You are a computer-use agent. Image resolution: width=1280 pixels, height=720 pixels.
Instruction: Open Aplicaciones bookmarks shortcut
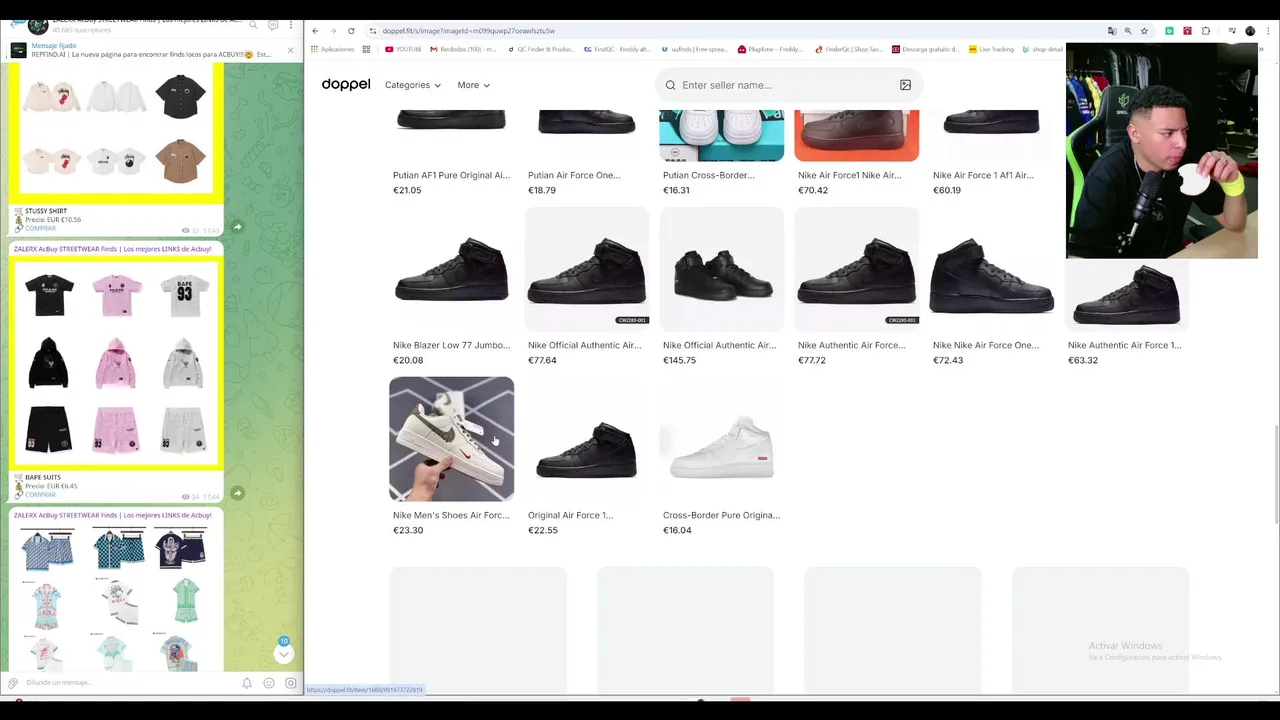[333, 49]
